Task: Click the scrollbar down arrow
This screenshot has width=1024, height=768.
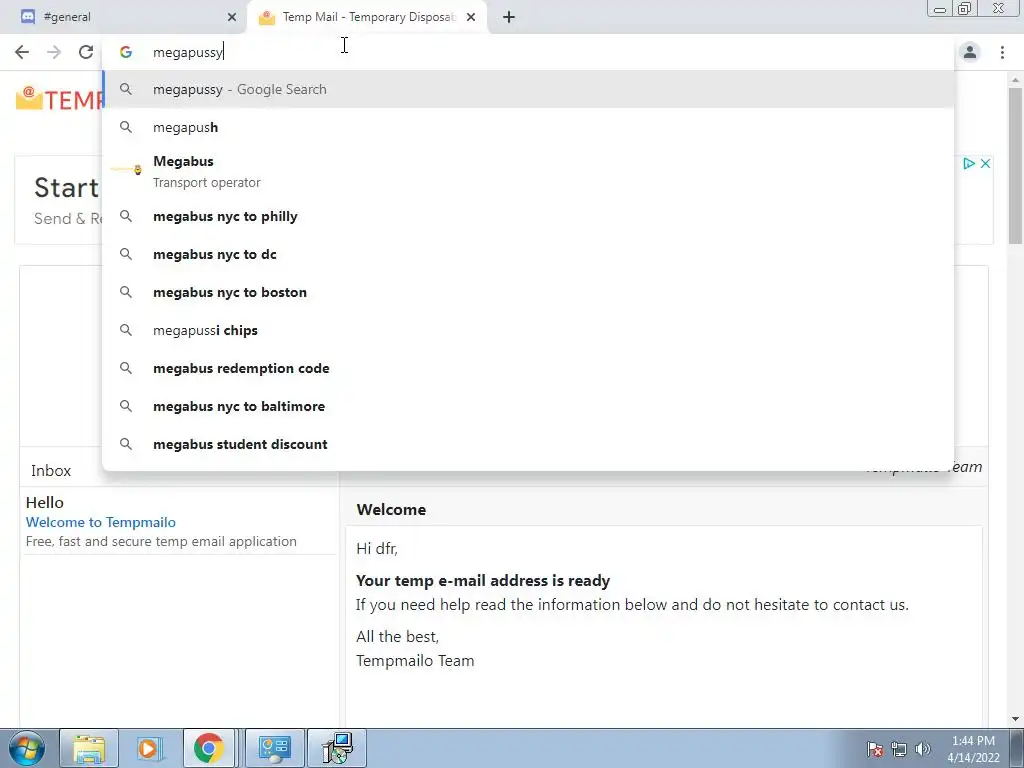Action: (x=1015, y=719)
